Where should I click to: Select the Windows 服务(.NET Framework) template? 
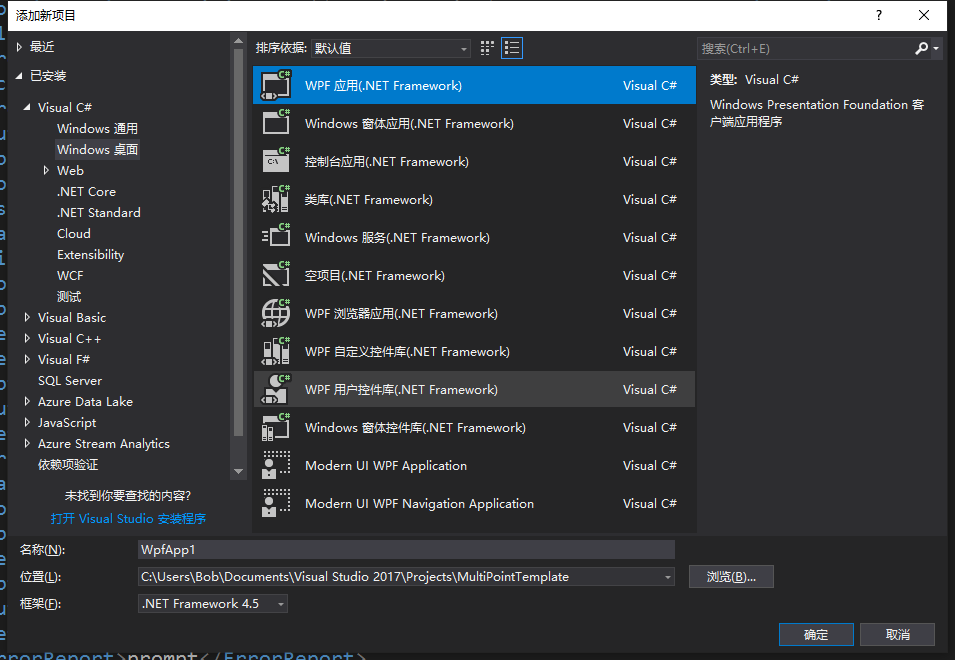click(420, 237)
